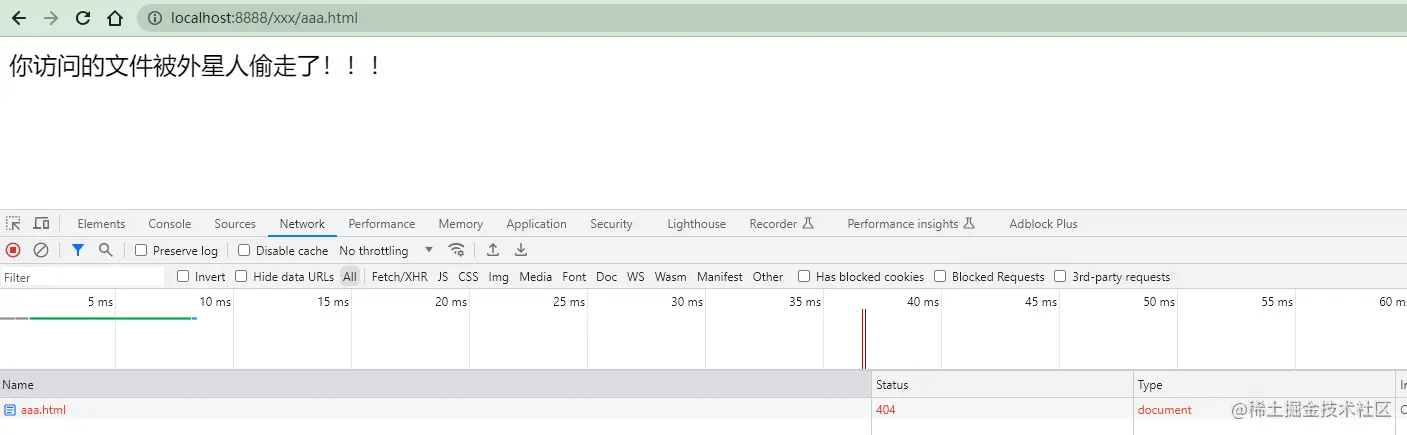The height and width of the screenshot is (435, 1407).
Task: Filter requests by Media
Action: pos(535,277)
